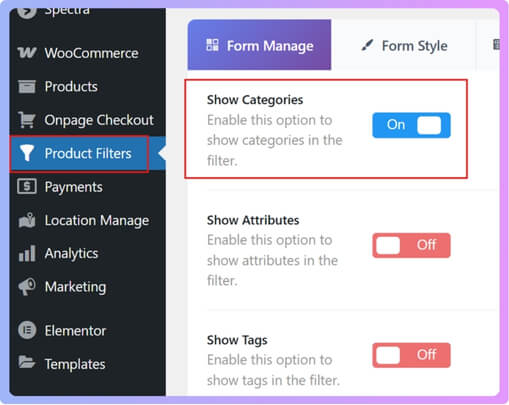Screen dimensions: 509x405
Task: Open the Onpage Checkout menu
Action: [87, 120]
